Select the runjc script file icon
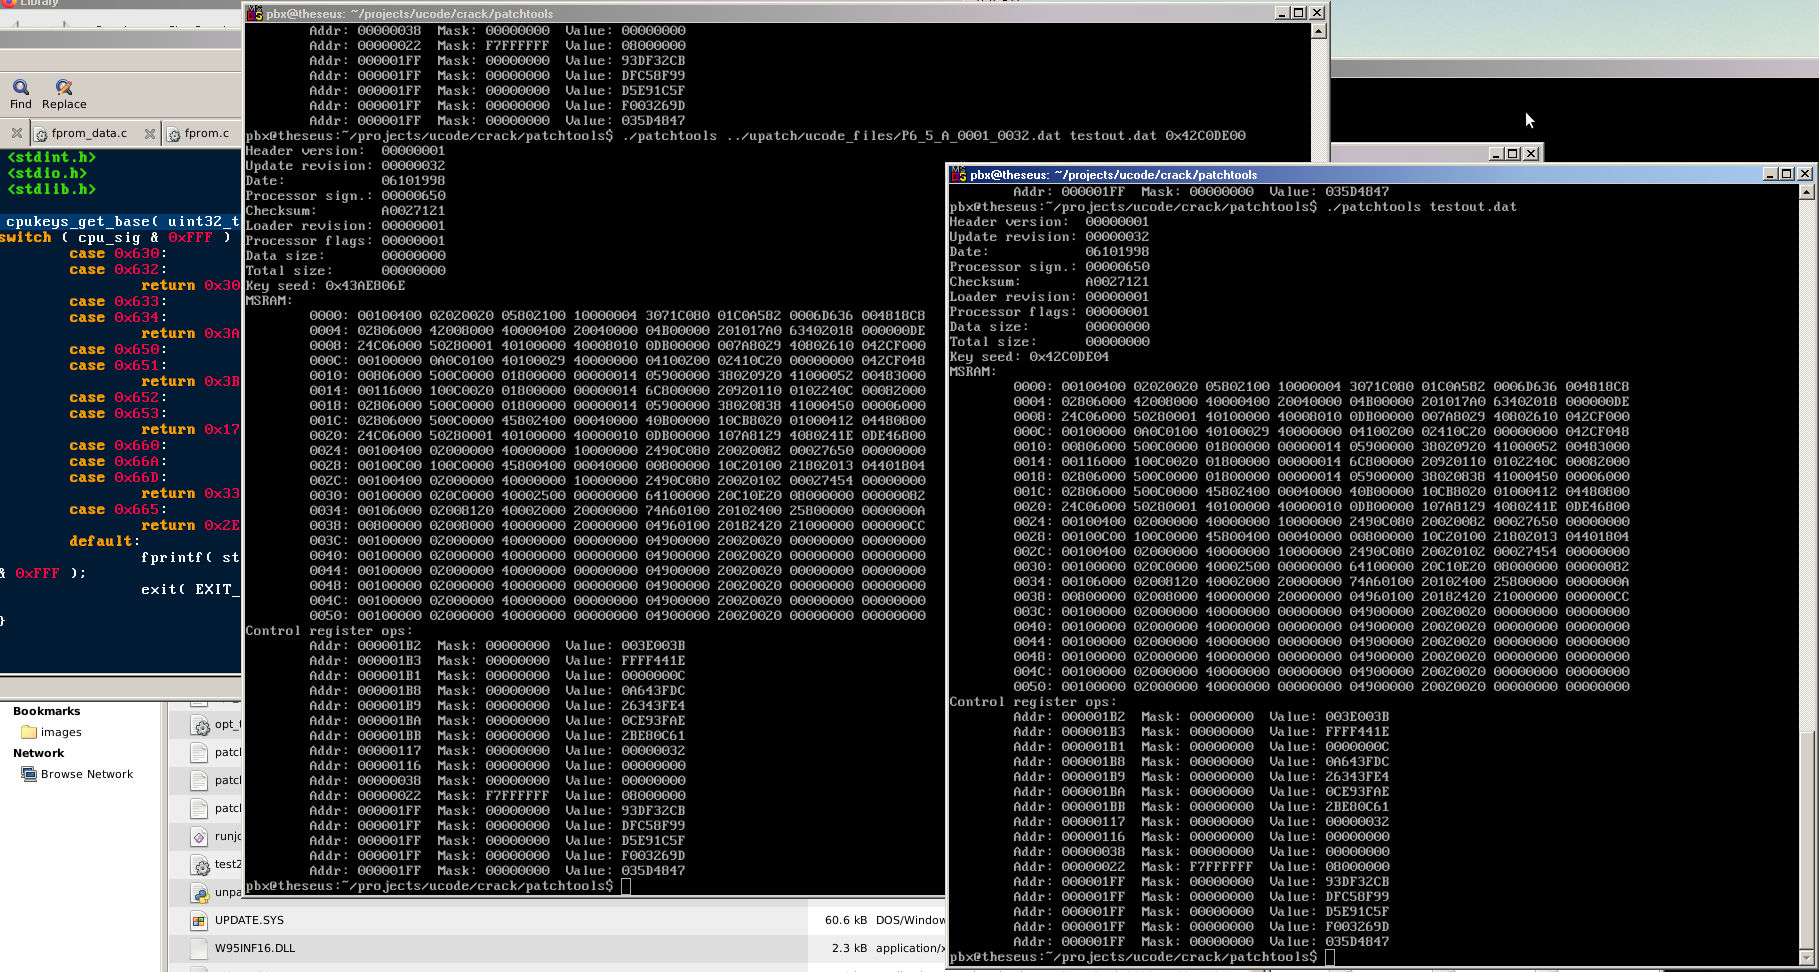The height and width of the screenshot is (972, 1819). pyautogui.click(x=199, y=836)
